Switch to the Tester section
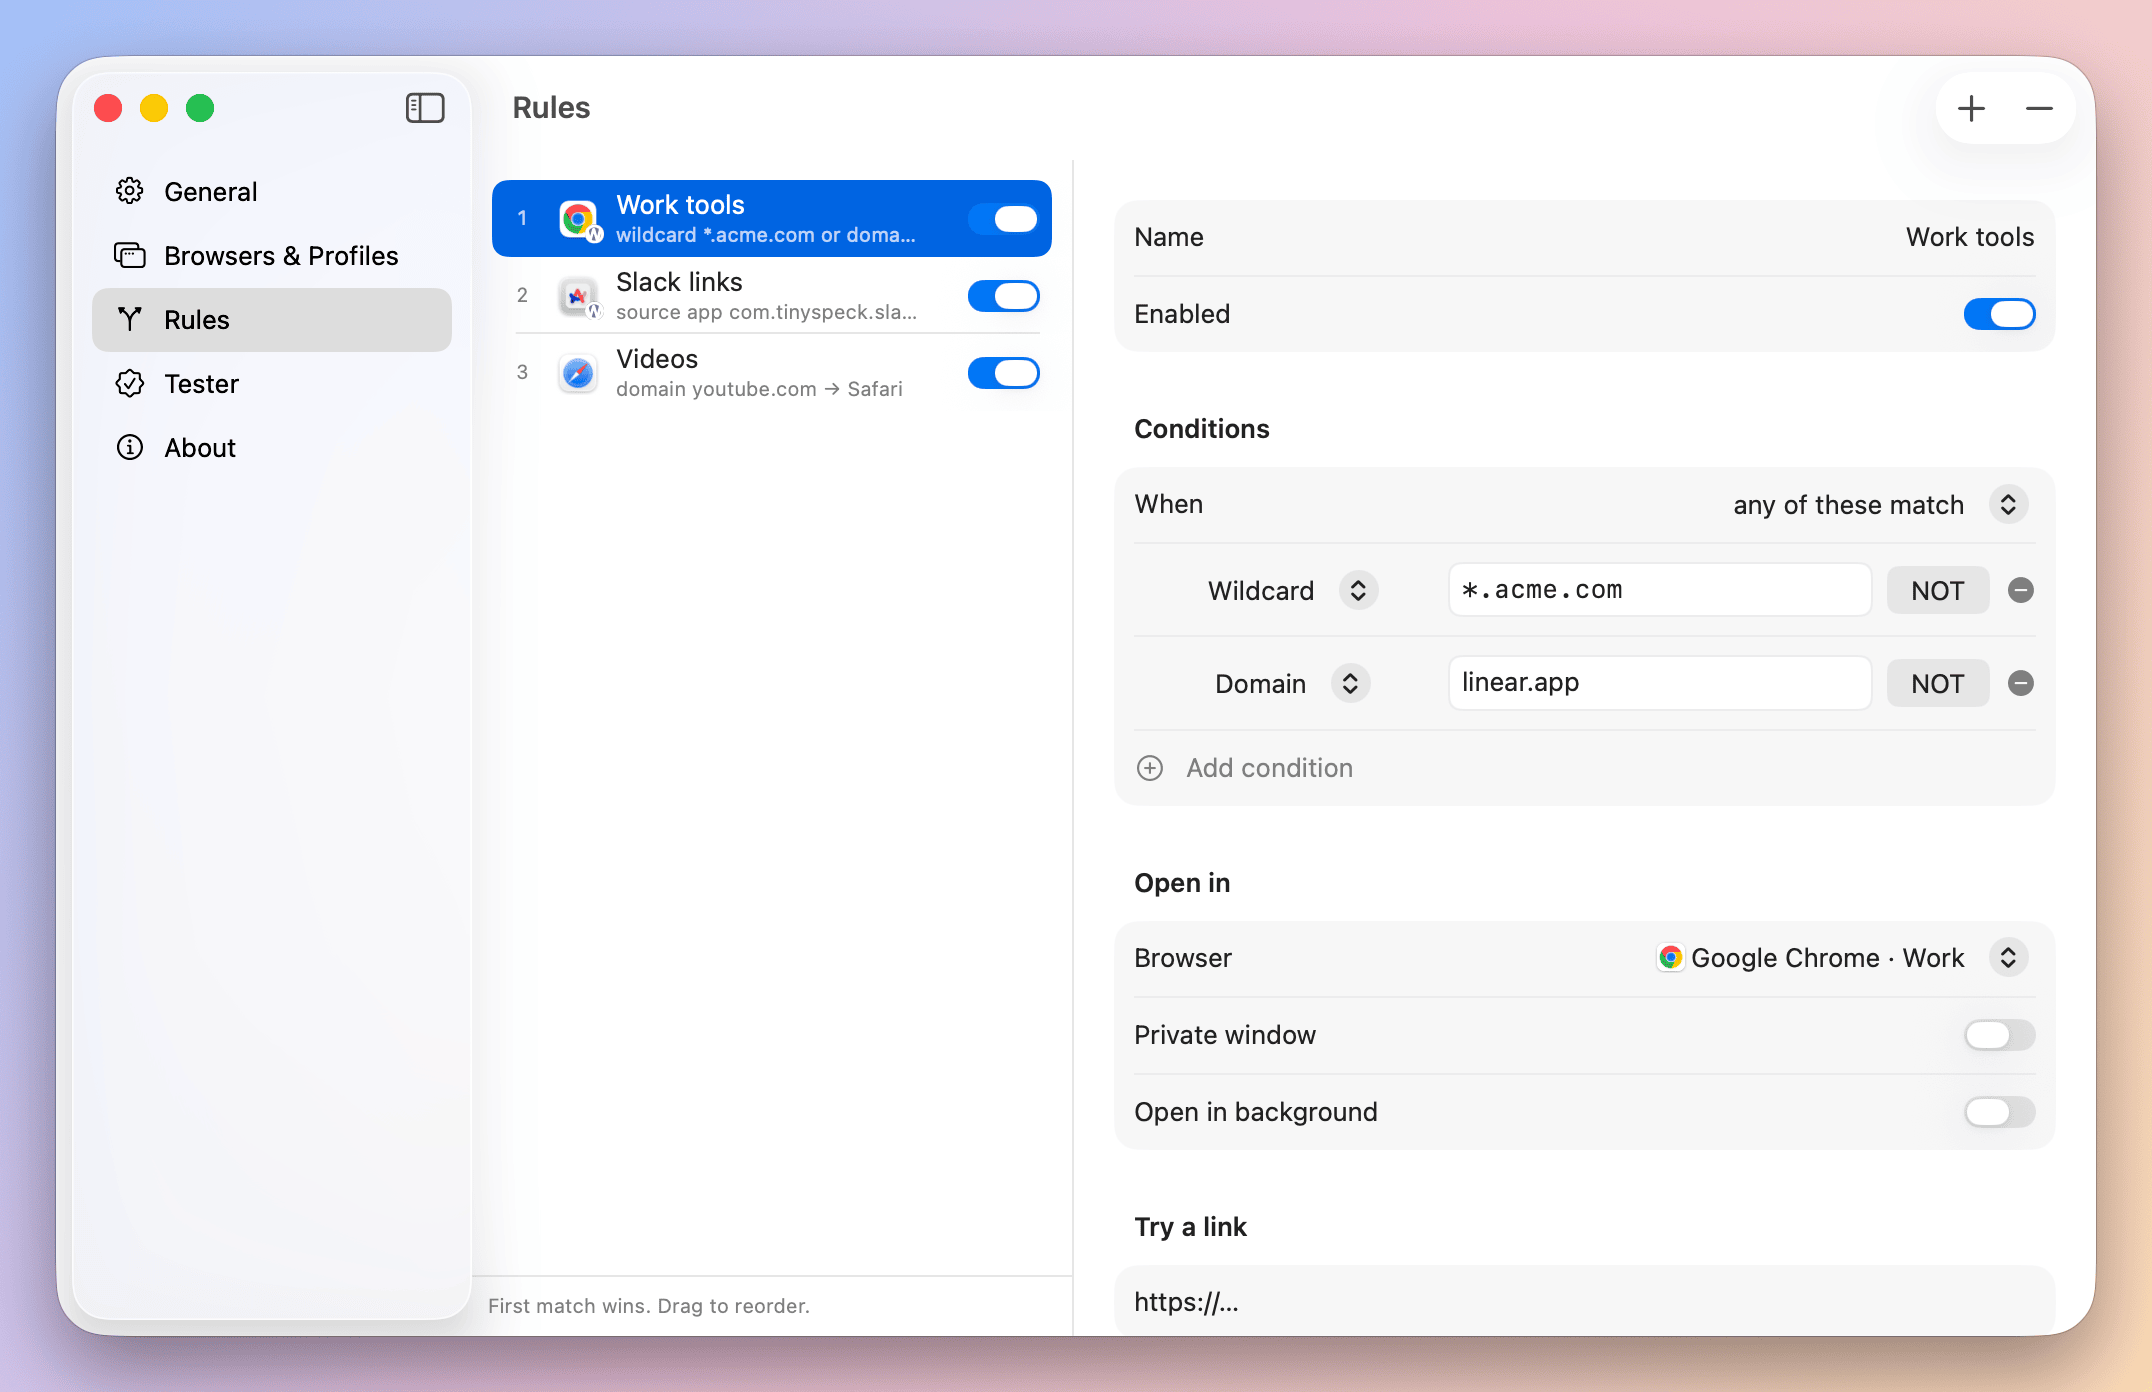This screenshot has width=2152, height=1392. pyautogui.click(x=272, y=383)
